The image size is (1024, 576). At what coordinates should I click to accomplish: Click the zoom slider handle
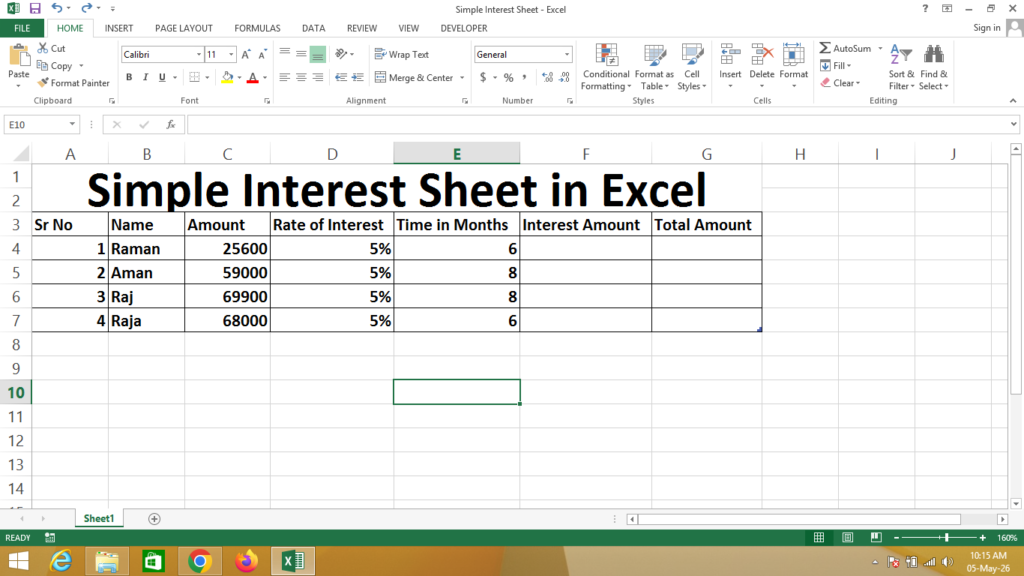(946, 537)
